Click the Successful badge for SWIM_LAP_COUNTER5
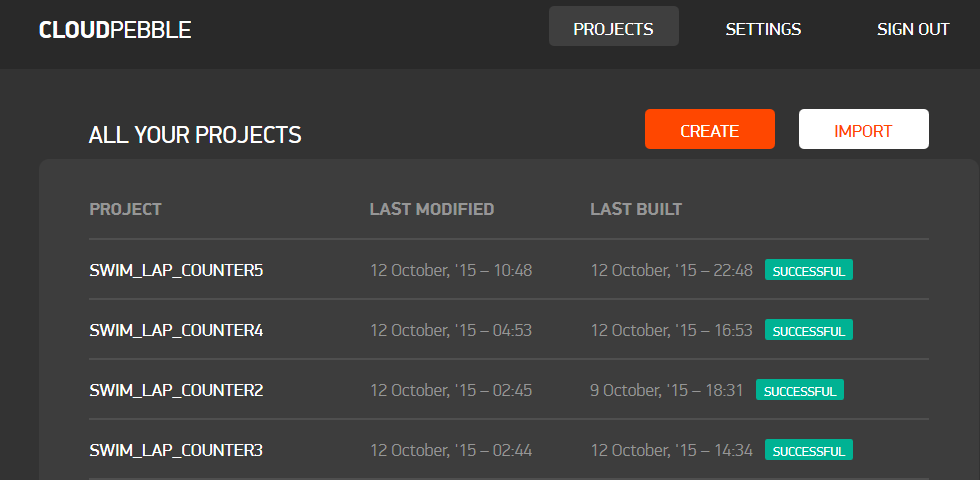 point(809,270)
